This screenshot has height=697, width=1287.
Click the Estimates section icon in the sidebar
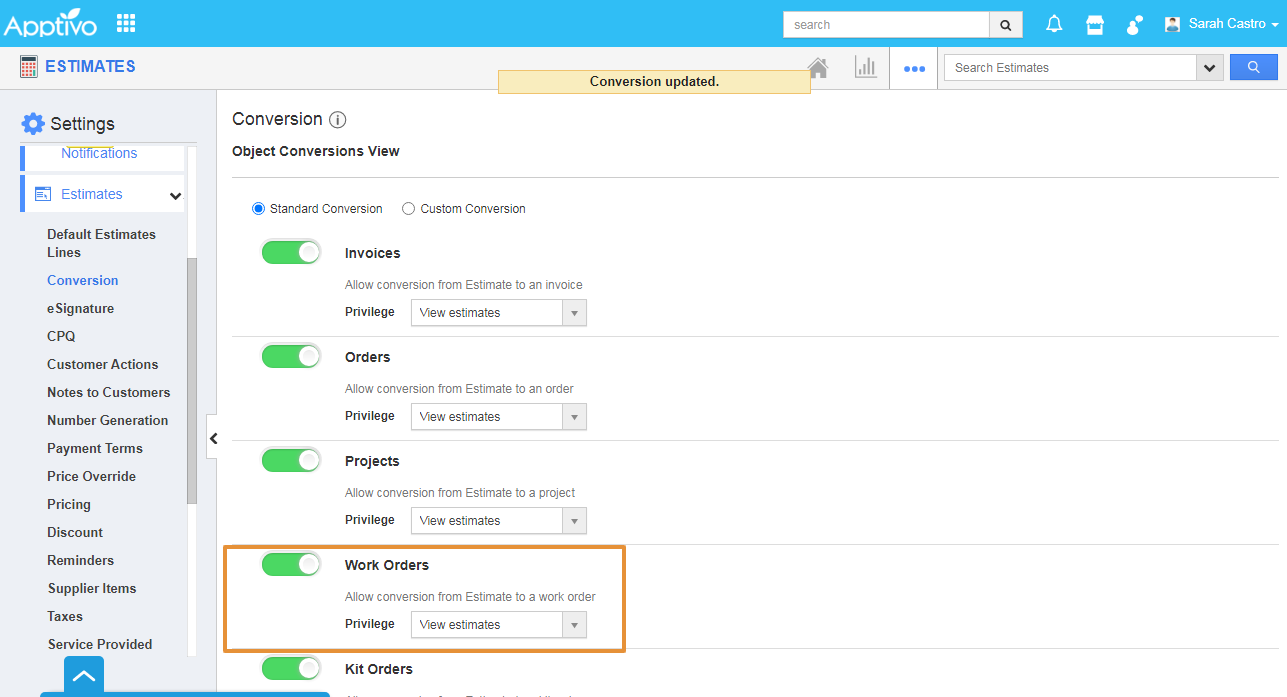(x=43, y=194)
